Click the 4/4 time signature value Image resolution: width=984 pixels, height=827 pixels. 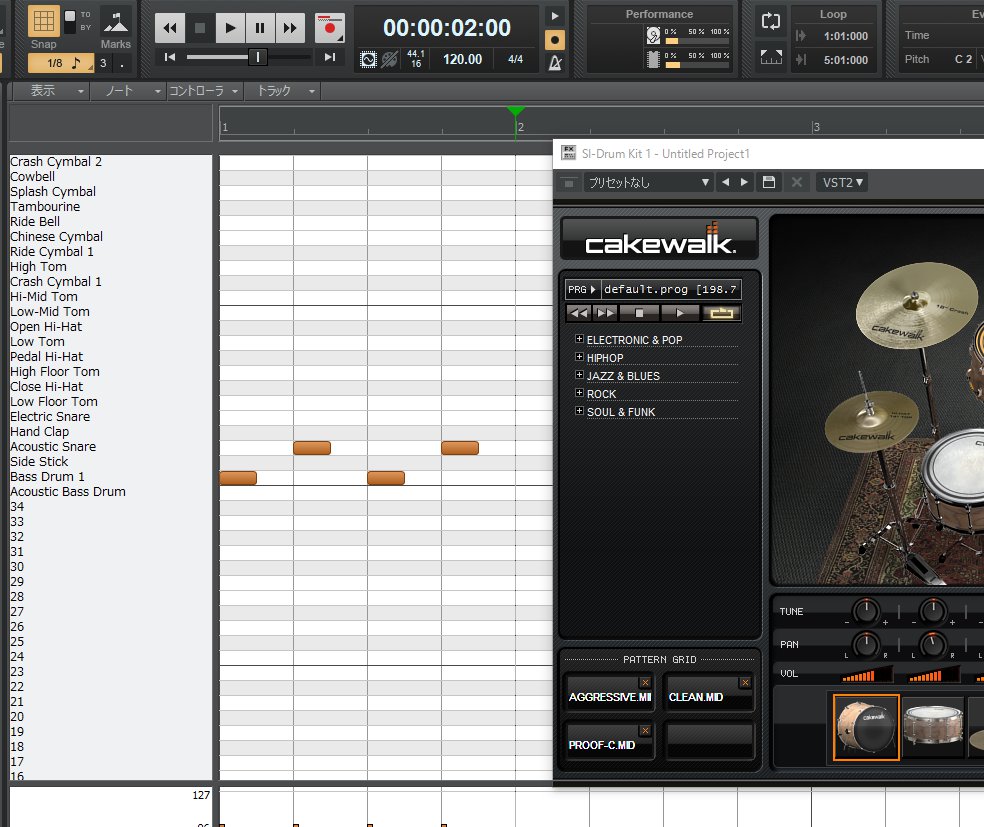tap(515, 59)
